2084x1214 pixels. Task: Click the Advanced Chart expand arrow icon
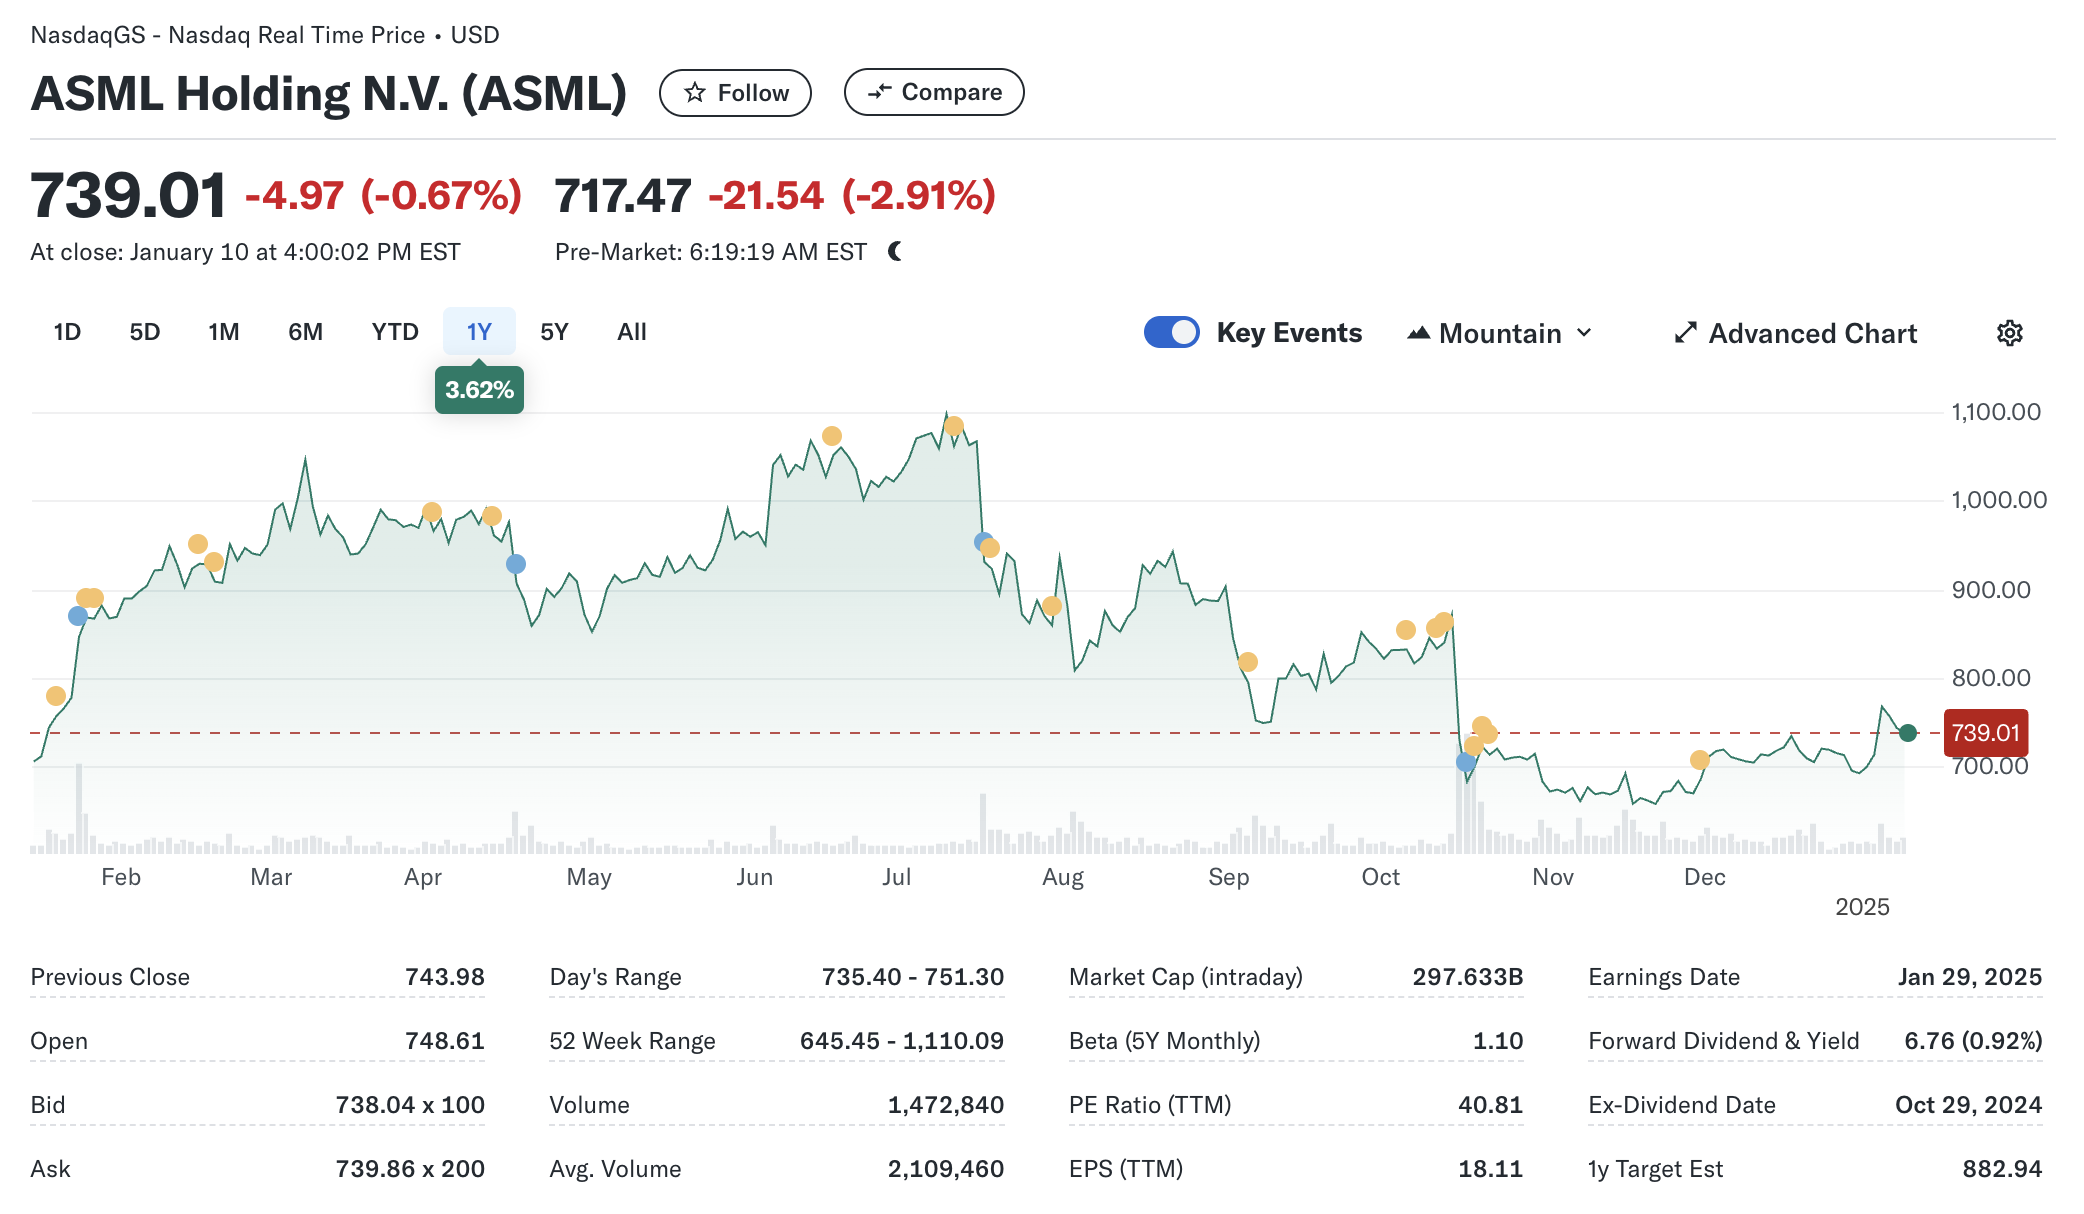1686,333
